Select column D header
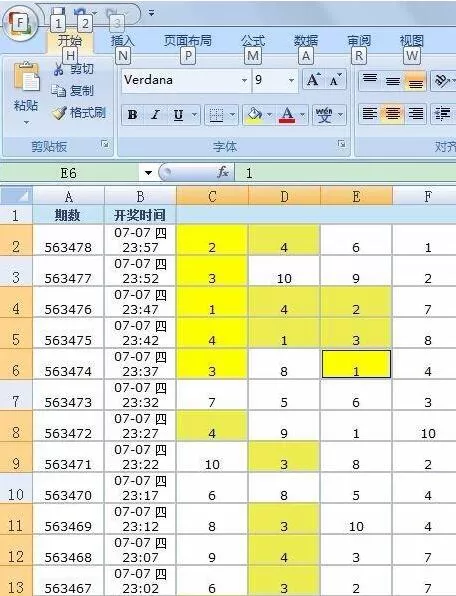Viewport: 456px width, 596px height. point(284,196)
